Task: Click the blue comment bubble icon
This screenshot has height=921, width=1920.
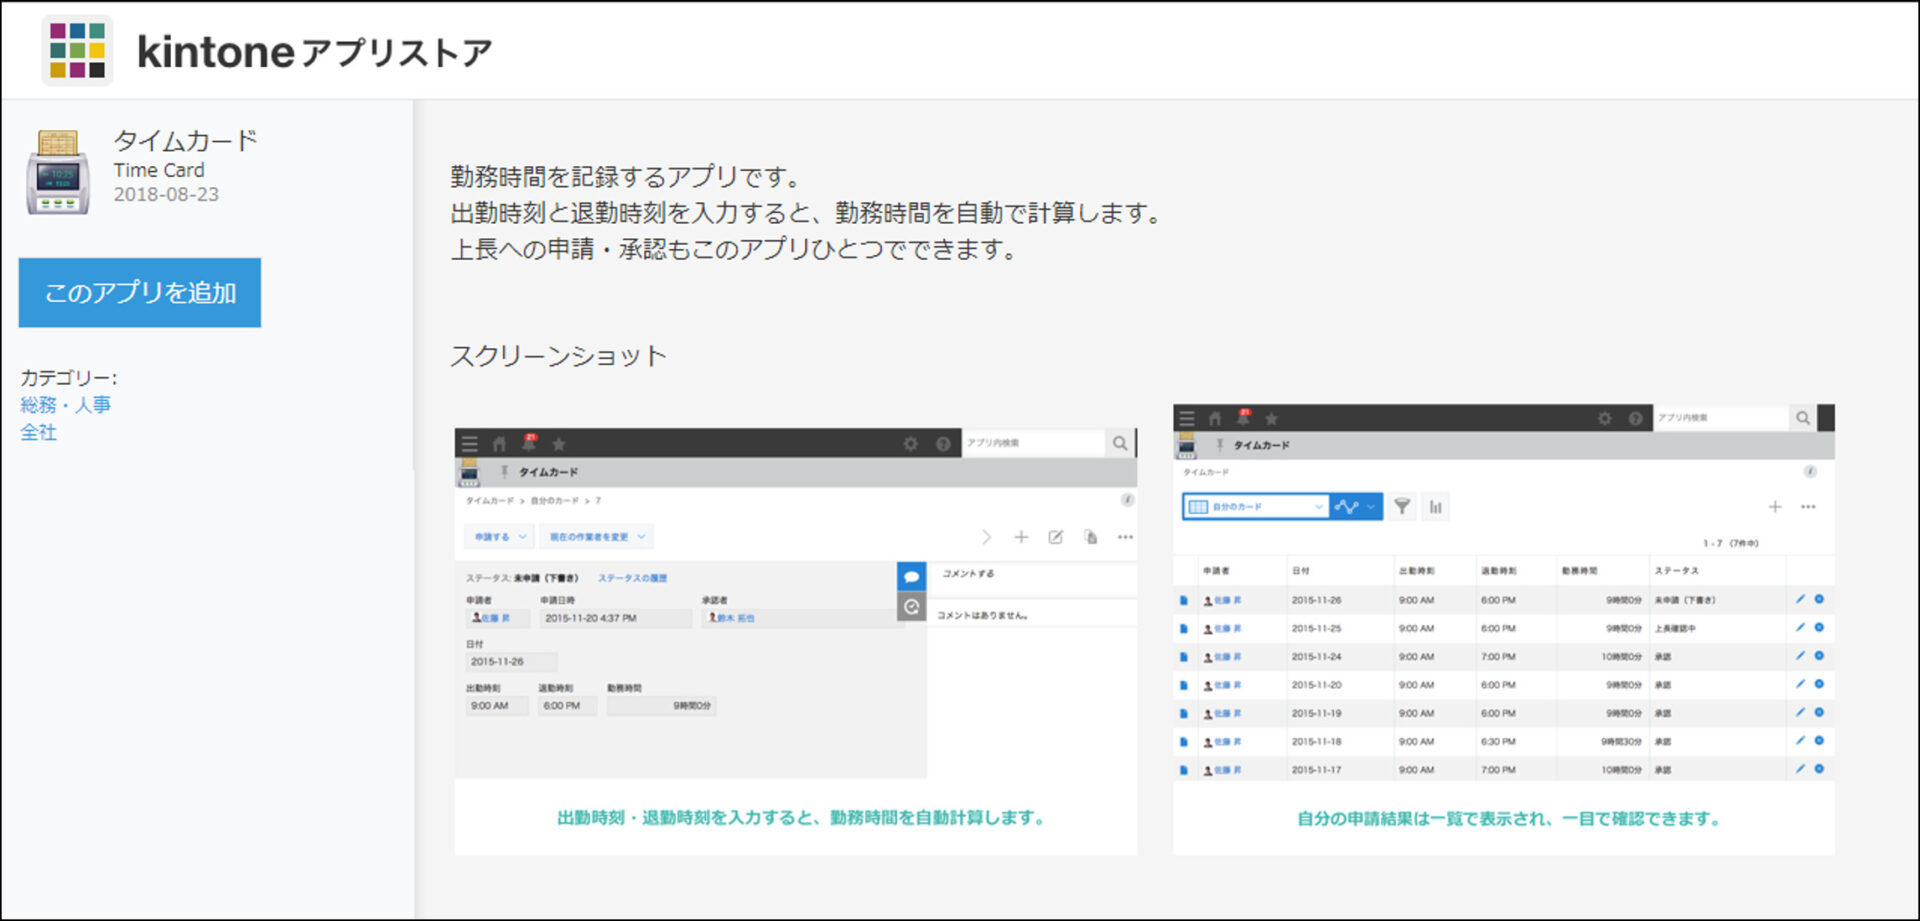Action: 911,577
